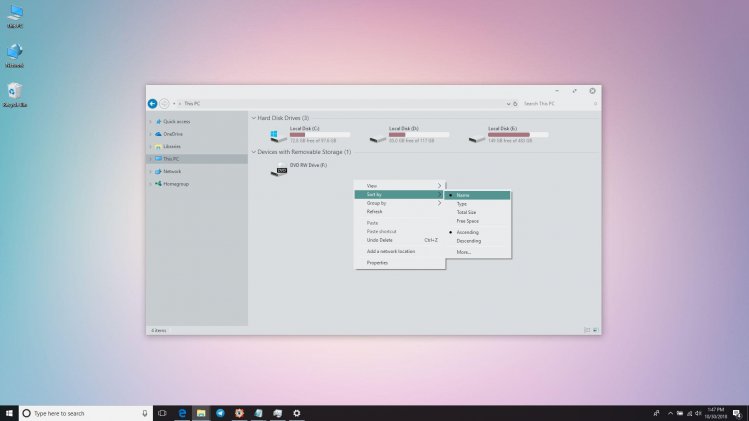Sort by Name option
Image resolution: width=749 pixels, height=421 pixels.
(478, 195)
